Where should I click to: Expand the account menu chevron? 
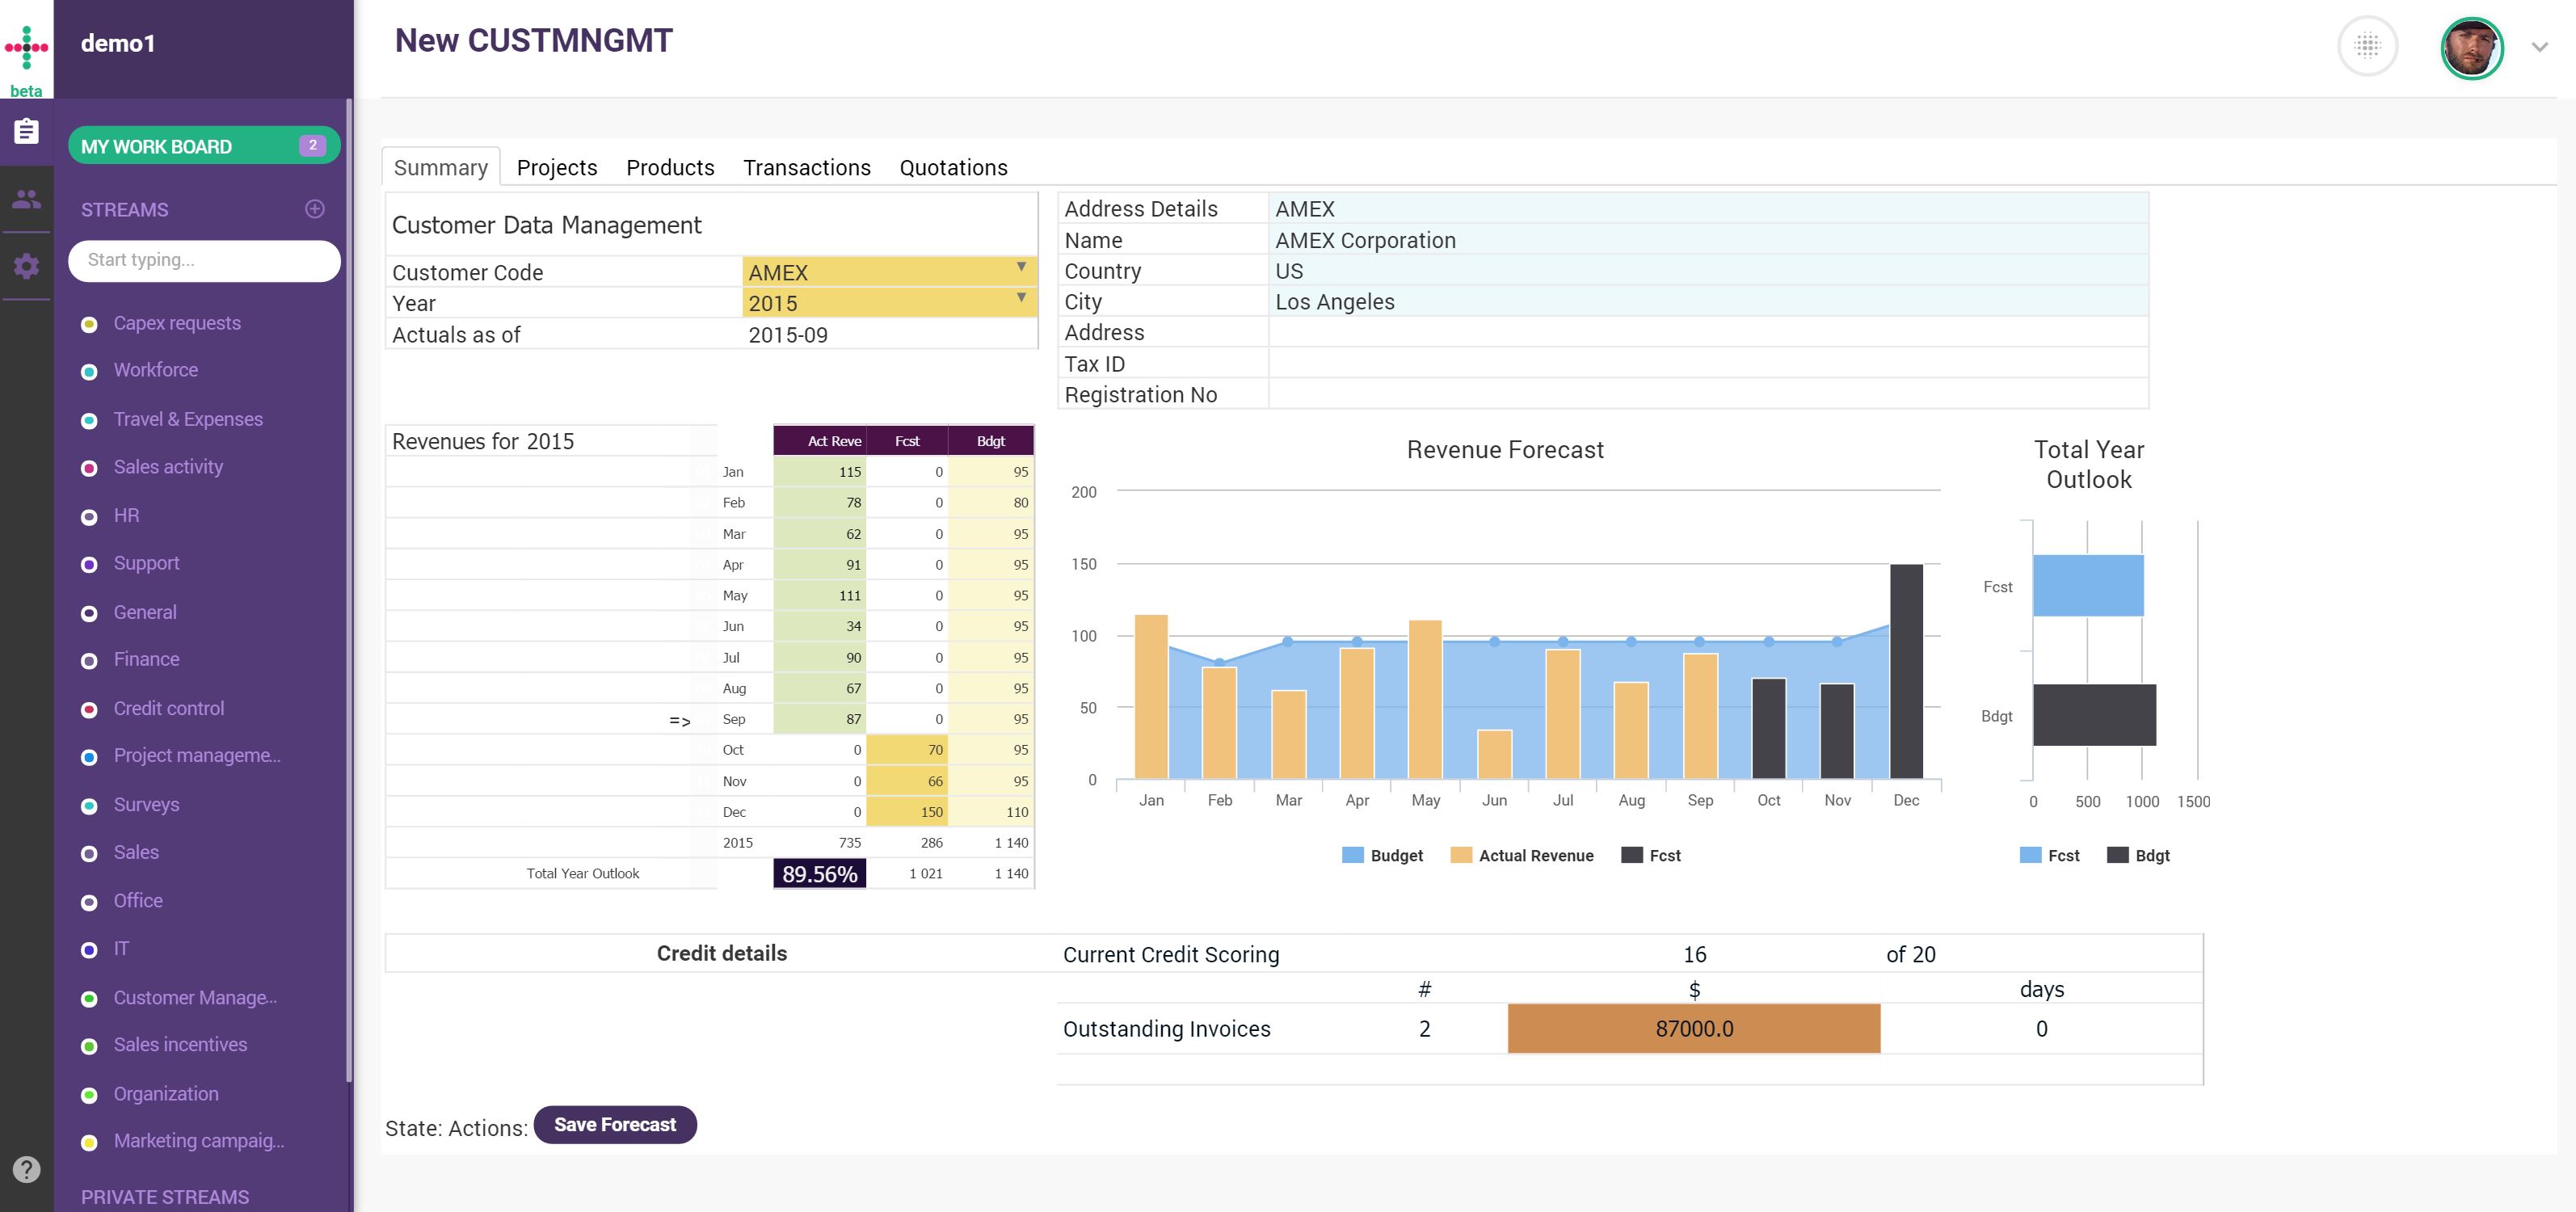(2539, 47)
